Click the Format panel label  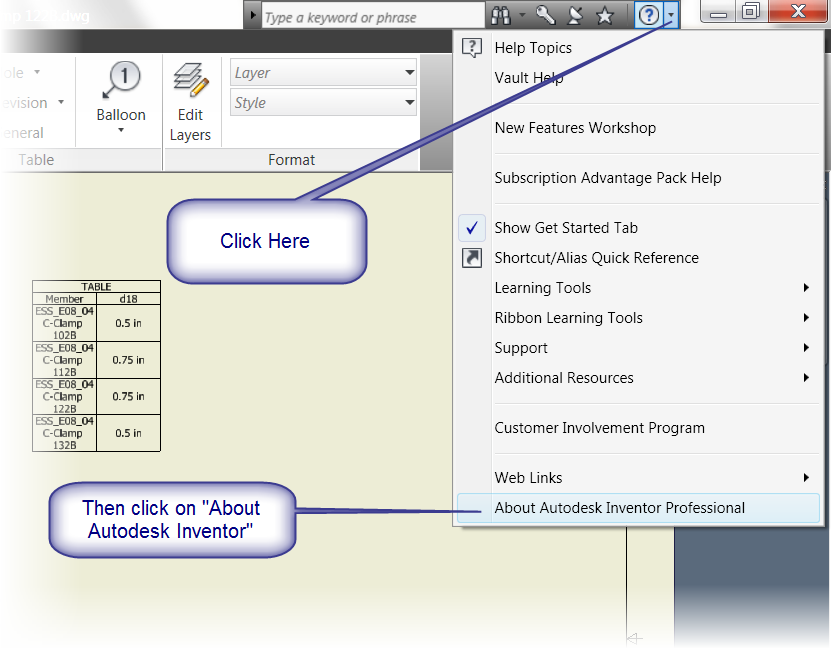click(x=291, y=159)
